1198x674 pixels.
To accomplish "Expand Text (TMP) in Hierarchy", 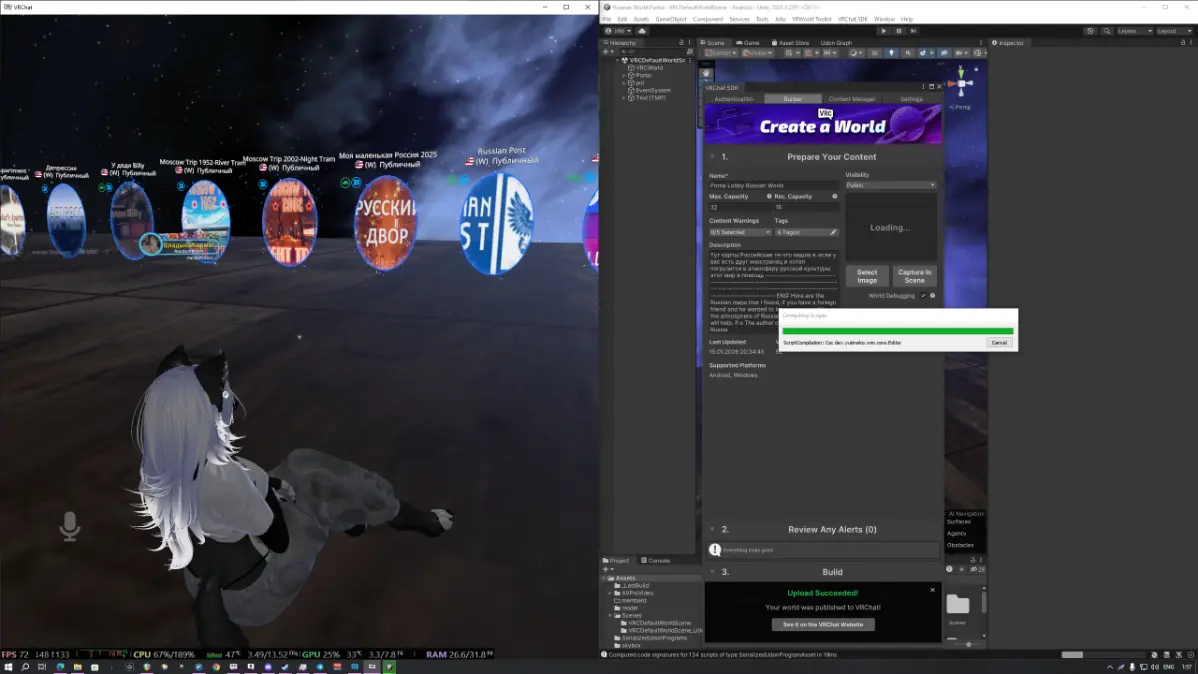I will coord(624,98).
